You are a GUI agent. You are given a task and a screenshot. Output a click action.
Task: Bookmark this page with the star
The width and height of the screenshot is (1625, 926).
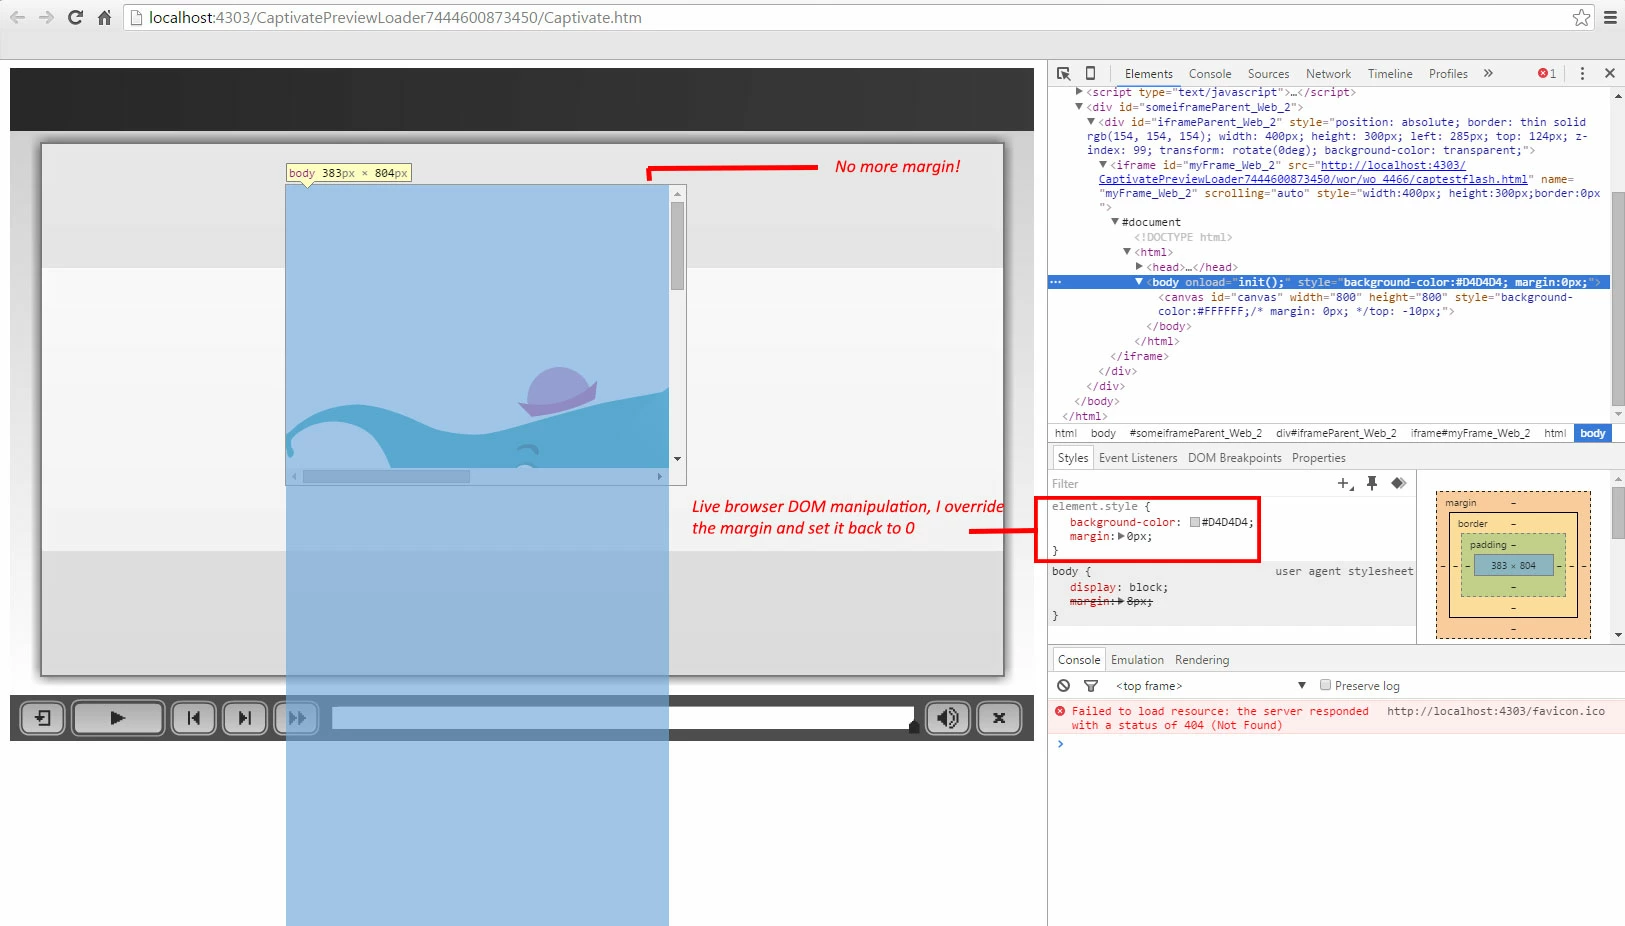[x=1581, y=17]
